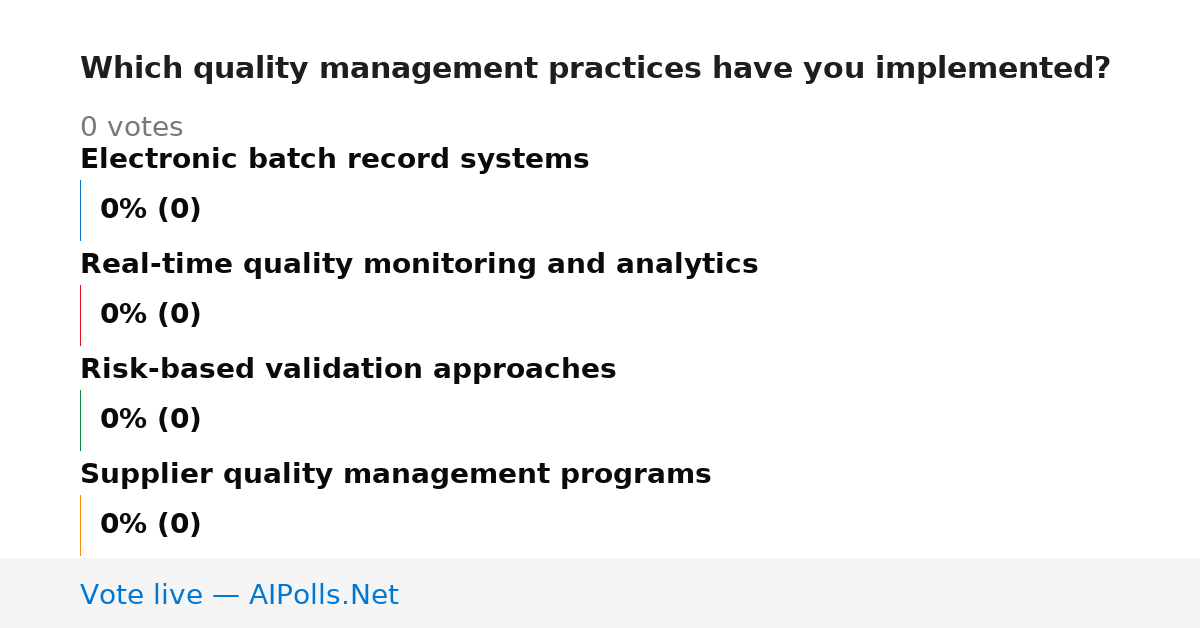Open the Vote live — AIPolls.Net link
This screenshot has width=1200, height=628.
pyautogui.click(x=239, y=595)
